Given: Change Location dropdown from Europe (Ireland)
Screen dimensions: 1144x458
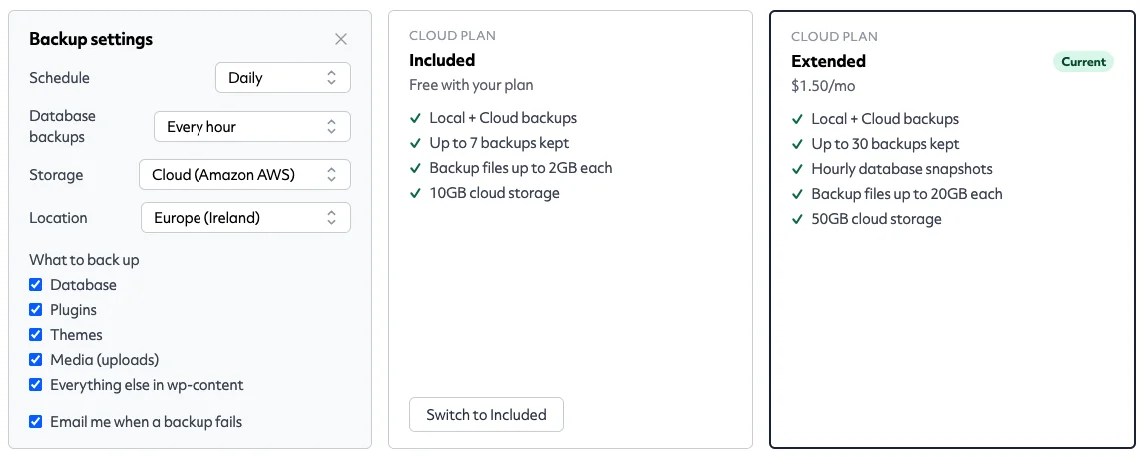Looking at the screenshot, I should 246,217.
